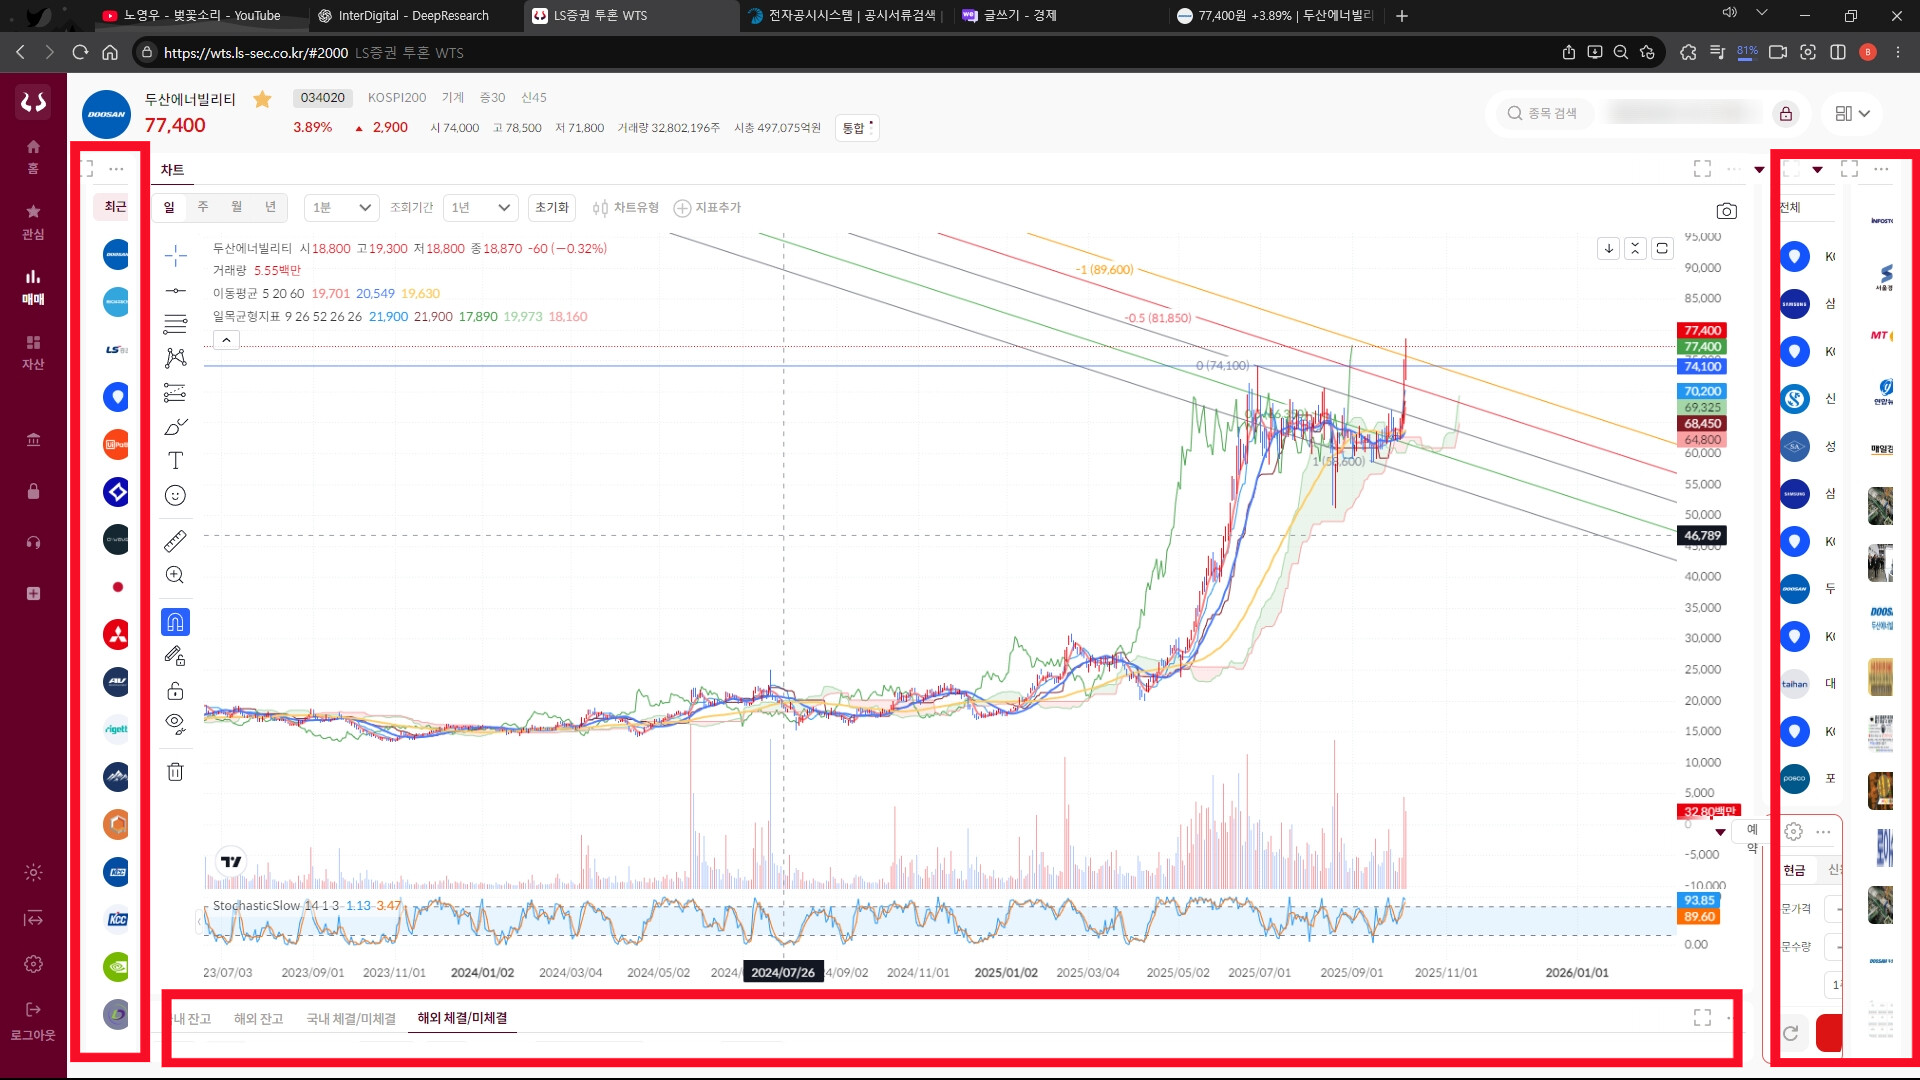The width and height of the screenshot is (1920, 1080).
Task: Switch to 주 weekly chart tab
Action: [x=203, y=207]
